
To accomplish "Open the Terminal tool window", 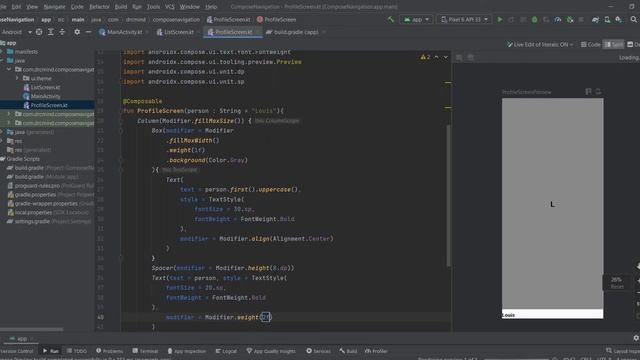I will coord(145,351).
